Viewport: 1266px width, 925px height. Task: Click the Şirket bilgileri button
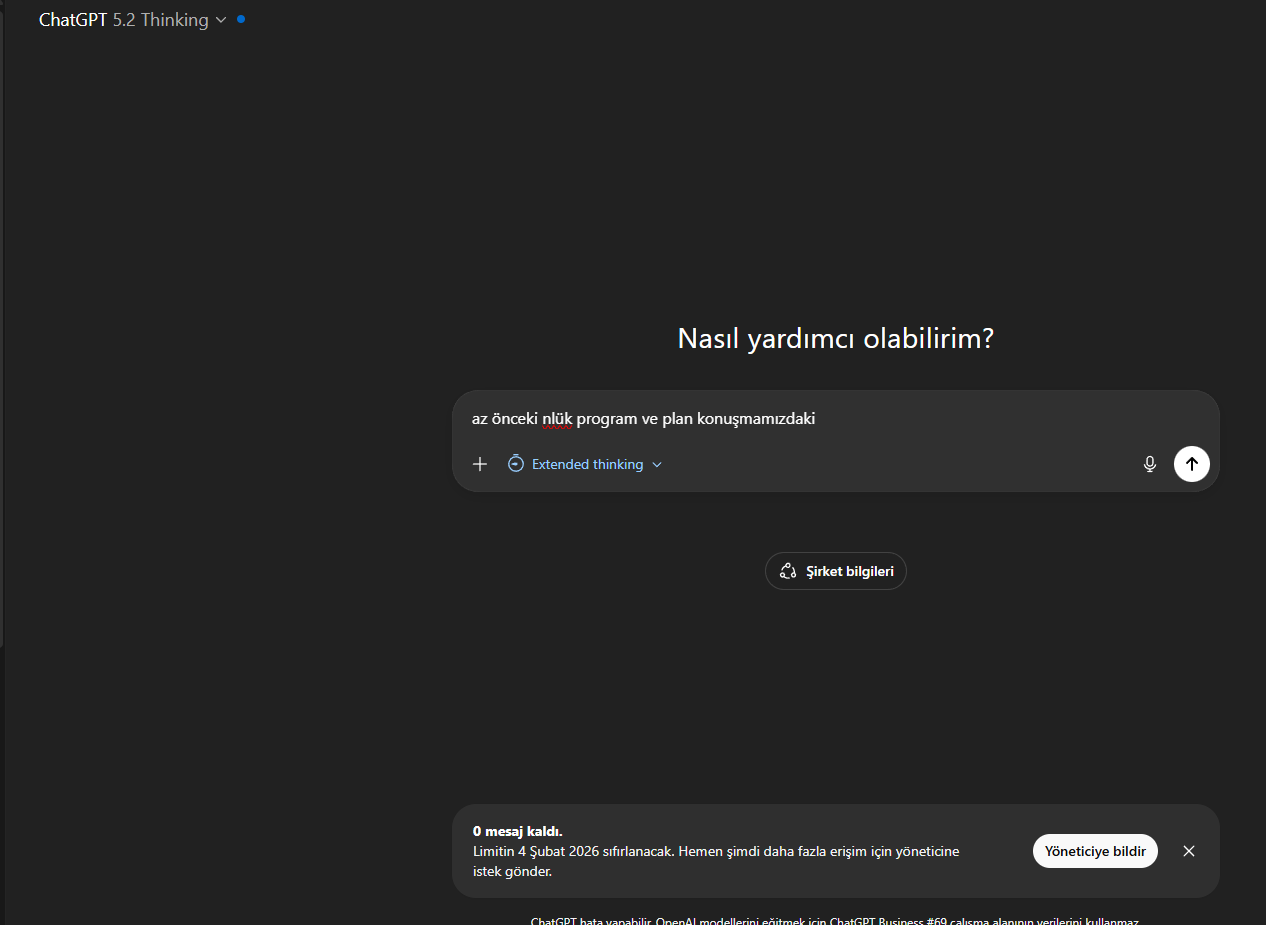coord(836,571)
